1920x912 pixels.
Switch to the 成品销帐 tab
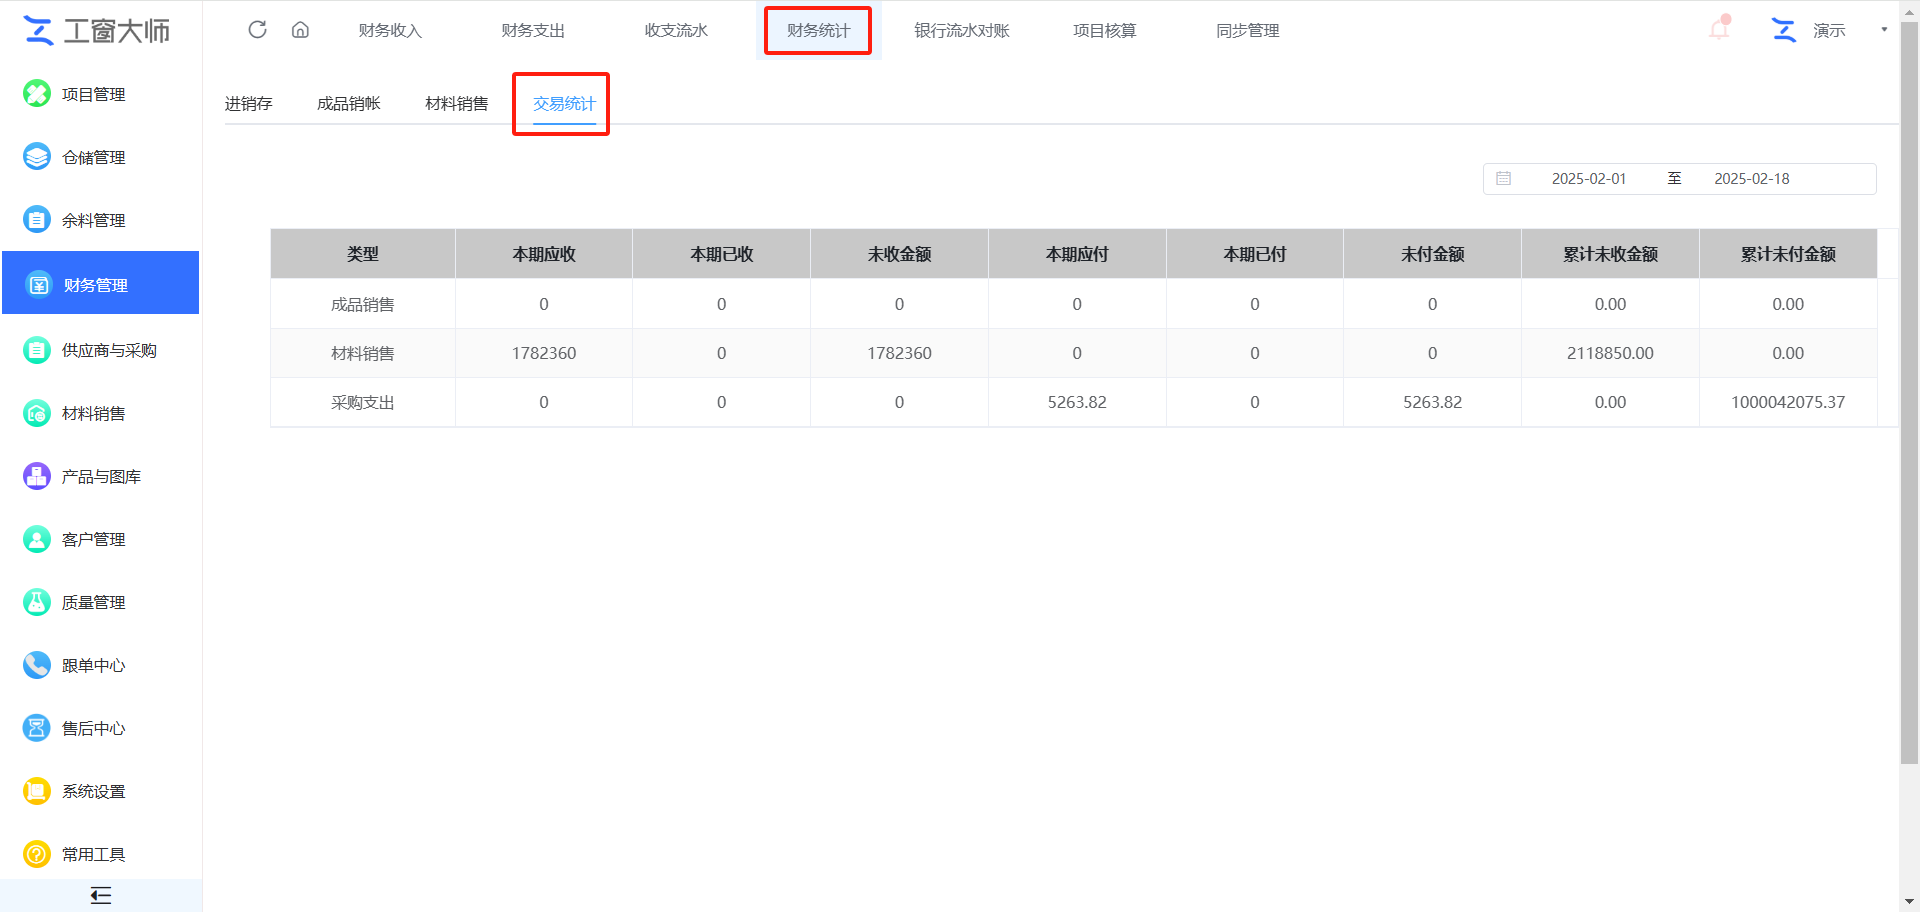tap(348, 104)
